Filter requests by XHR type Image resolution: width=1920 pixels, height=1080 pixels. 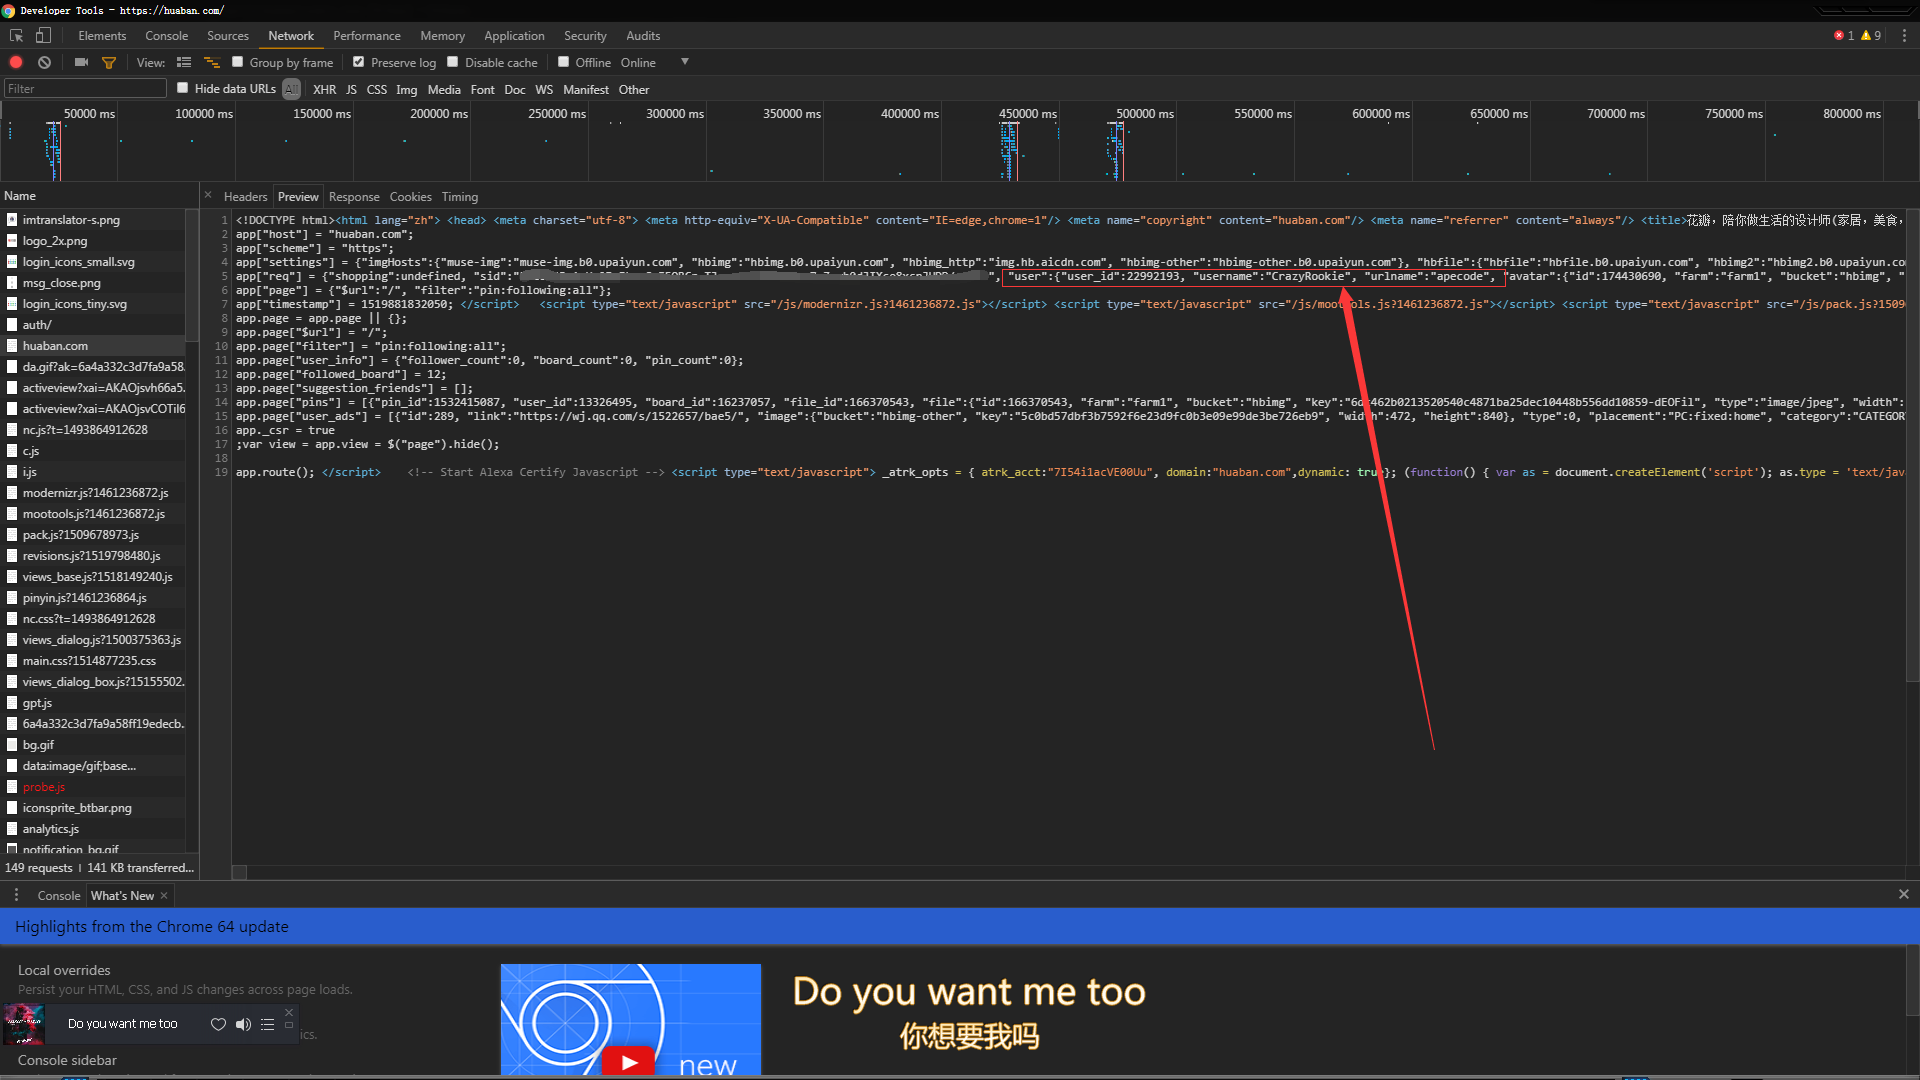point(324,89)
